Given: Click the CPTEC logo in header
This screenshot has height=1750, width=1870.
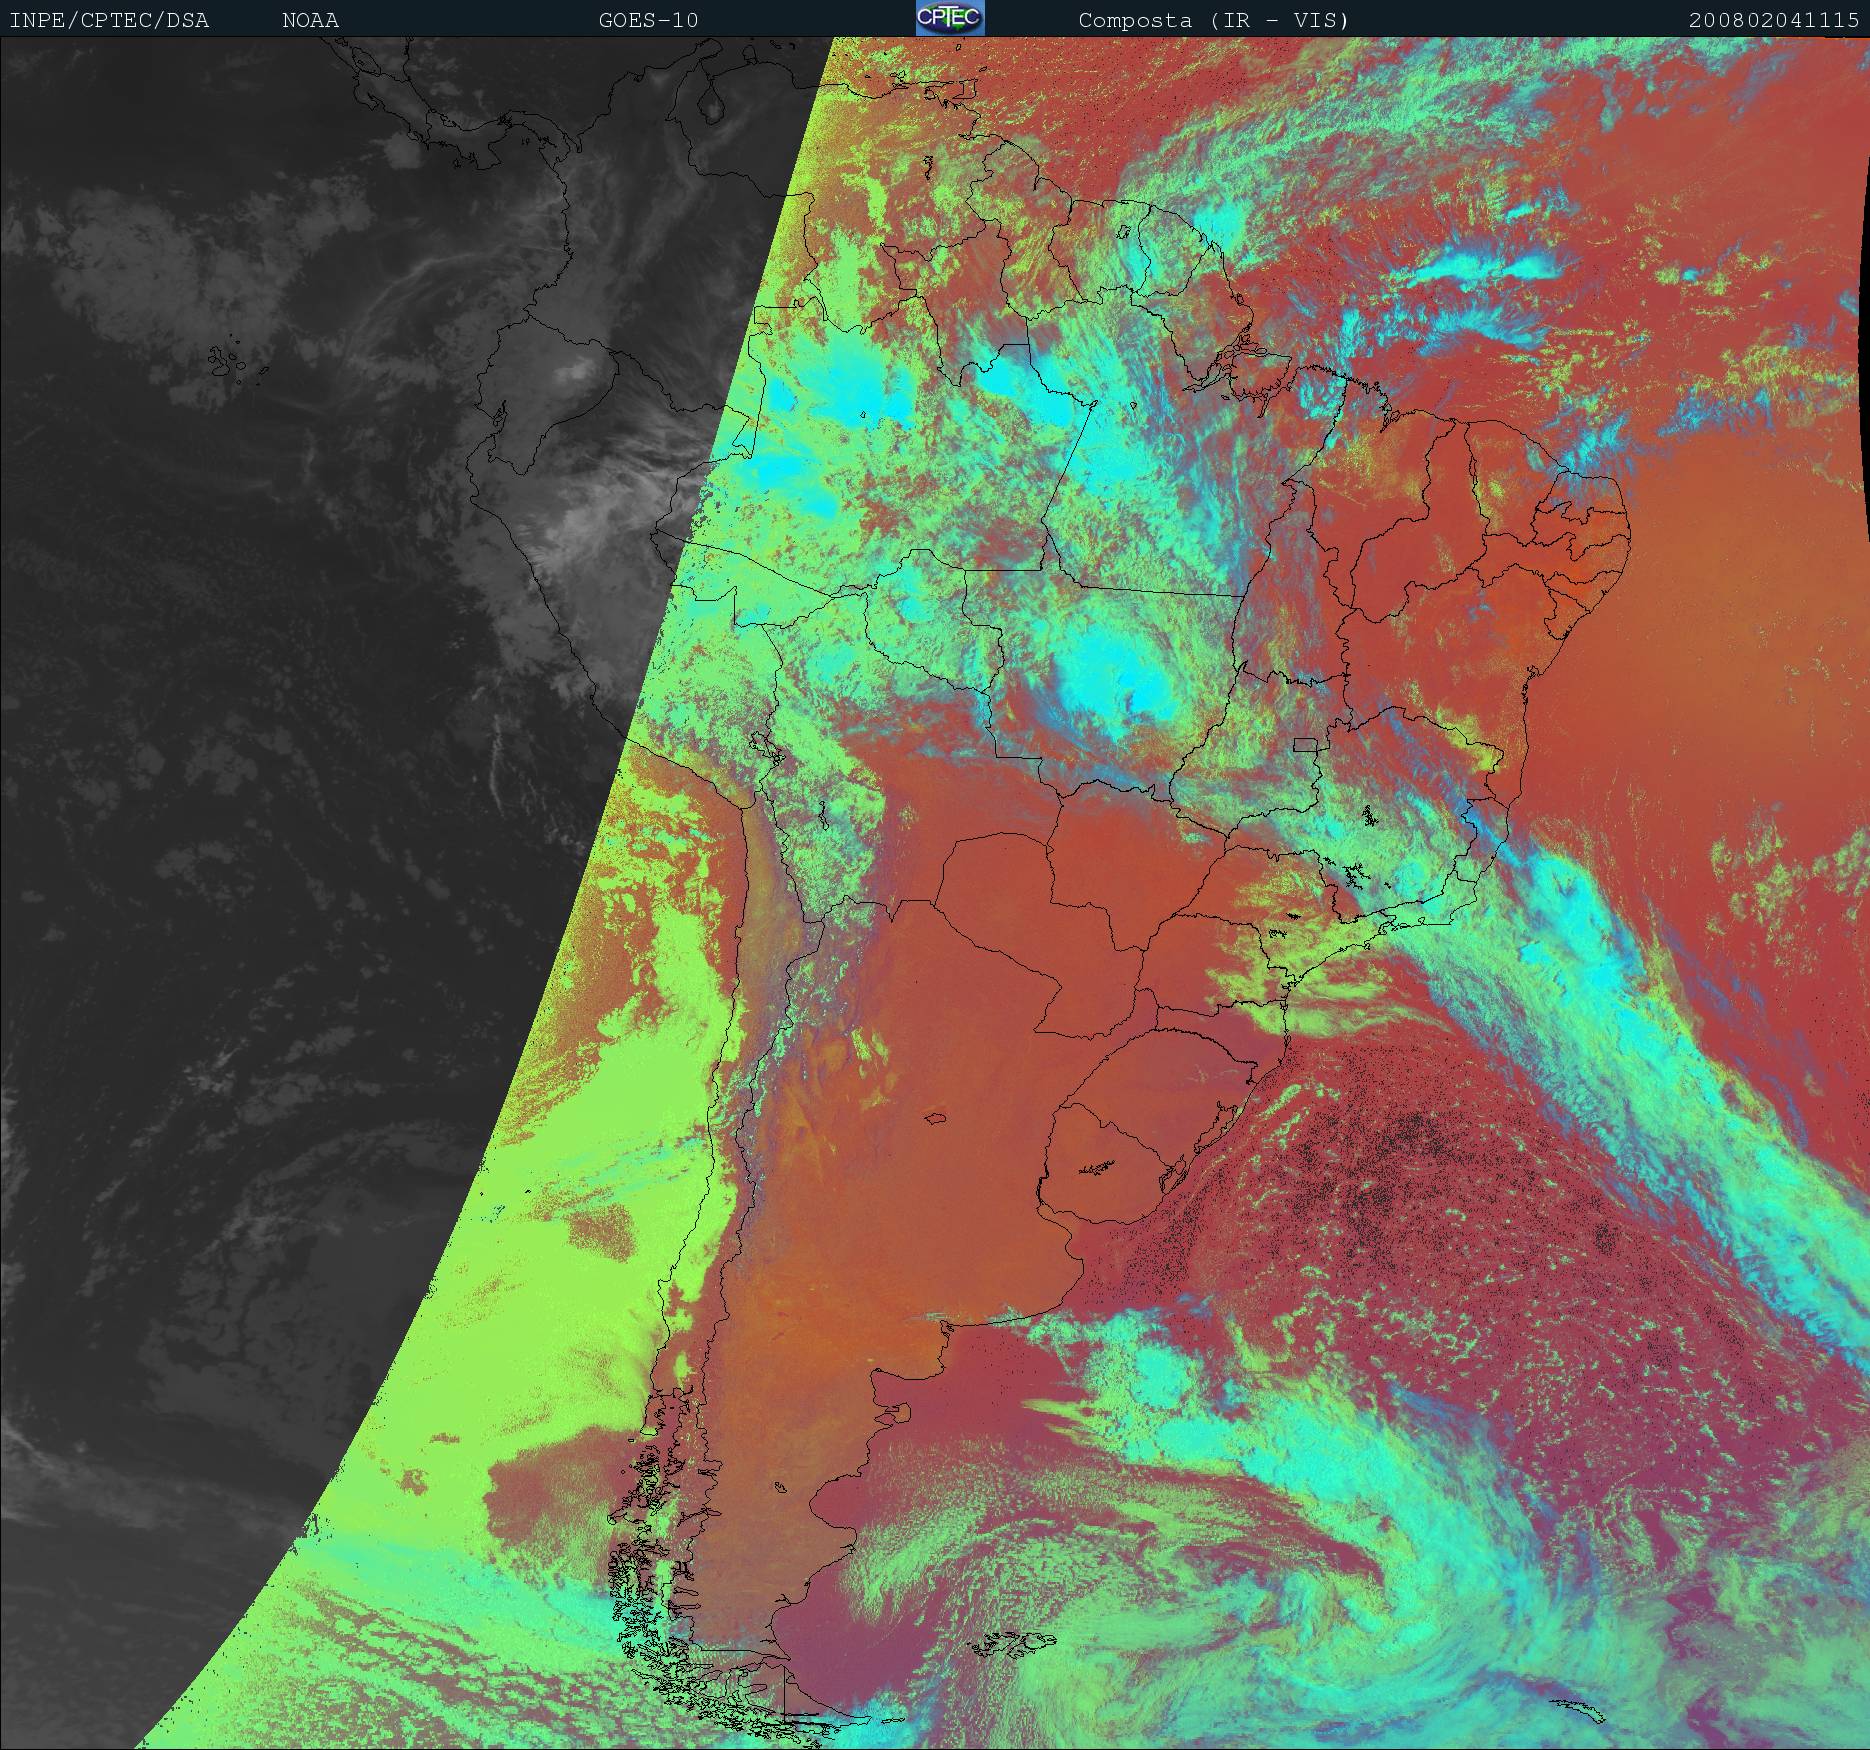Looking at the screenshot, I should [x=949, y=18].
